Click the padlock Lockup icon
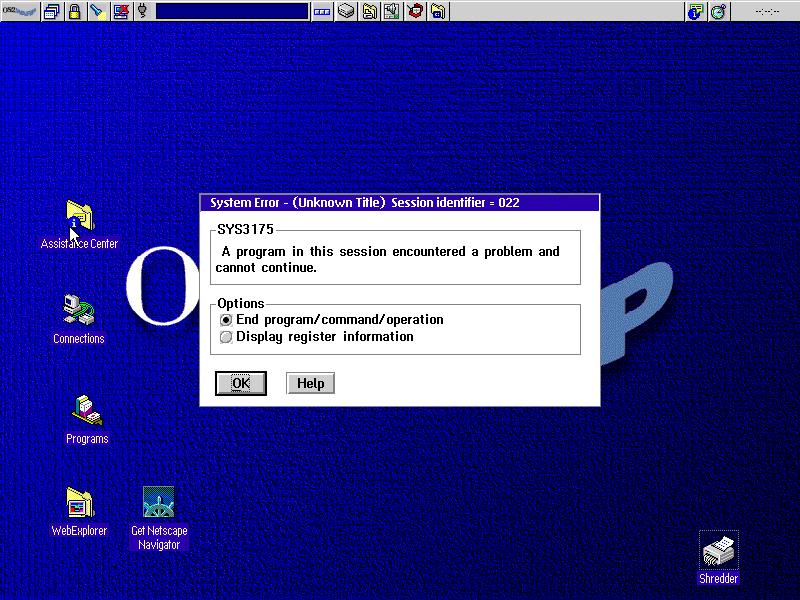This screenshot has height=600, width=800. [74, 11]
